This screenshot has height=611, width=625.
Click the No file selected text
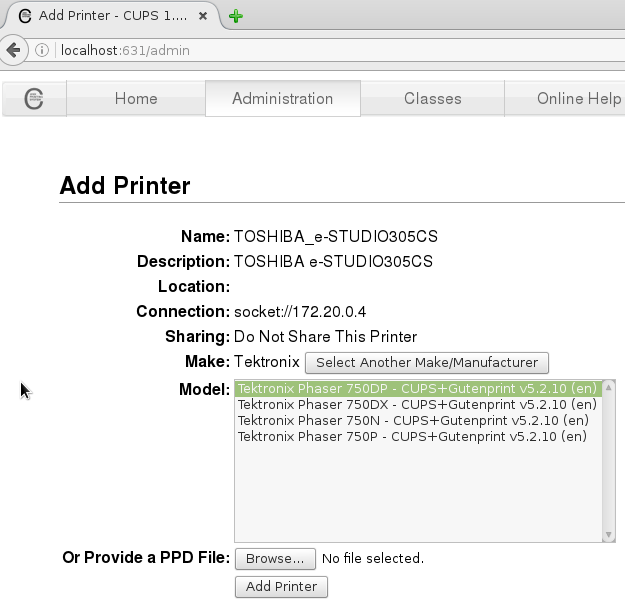point(373,558)
